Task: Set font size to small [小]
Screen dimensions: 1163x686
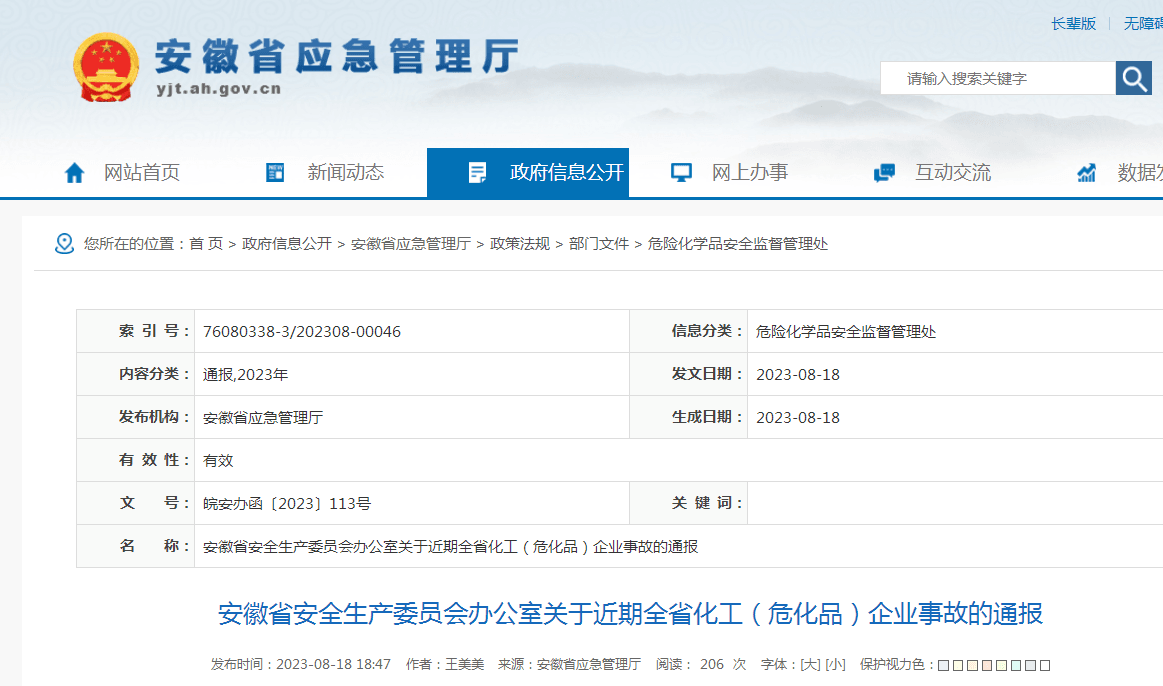Action: [834, 664]
